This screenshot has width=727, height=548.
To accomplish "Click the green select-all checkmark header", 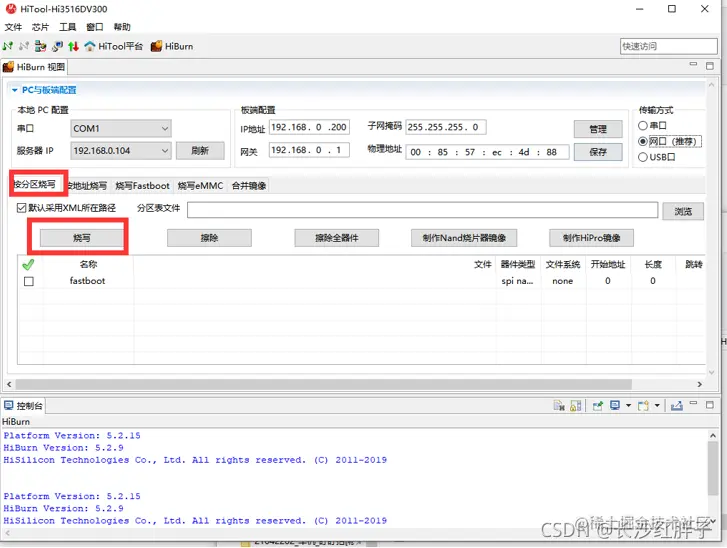I will point(28,265).
